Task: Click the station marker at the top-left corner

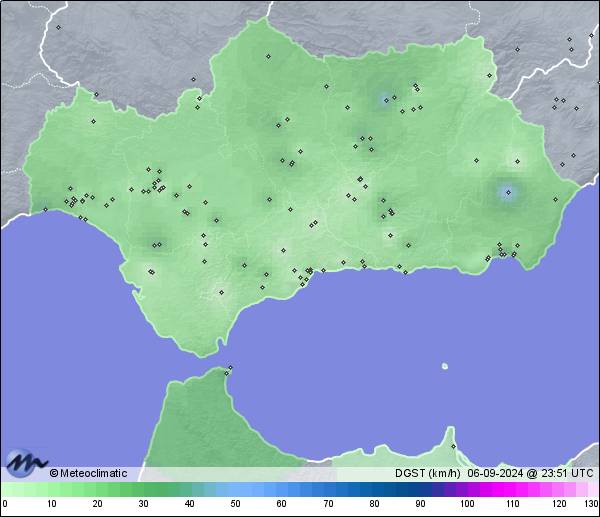Action: click(x=58, y=28)
